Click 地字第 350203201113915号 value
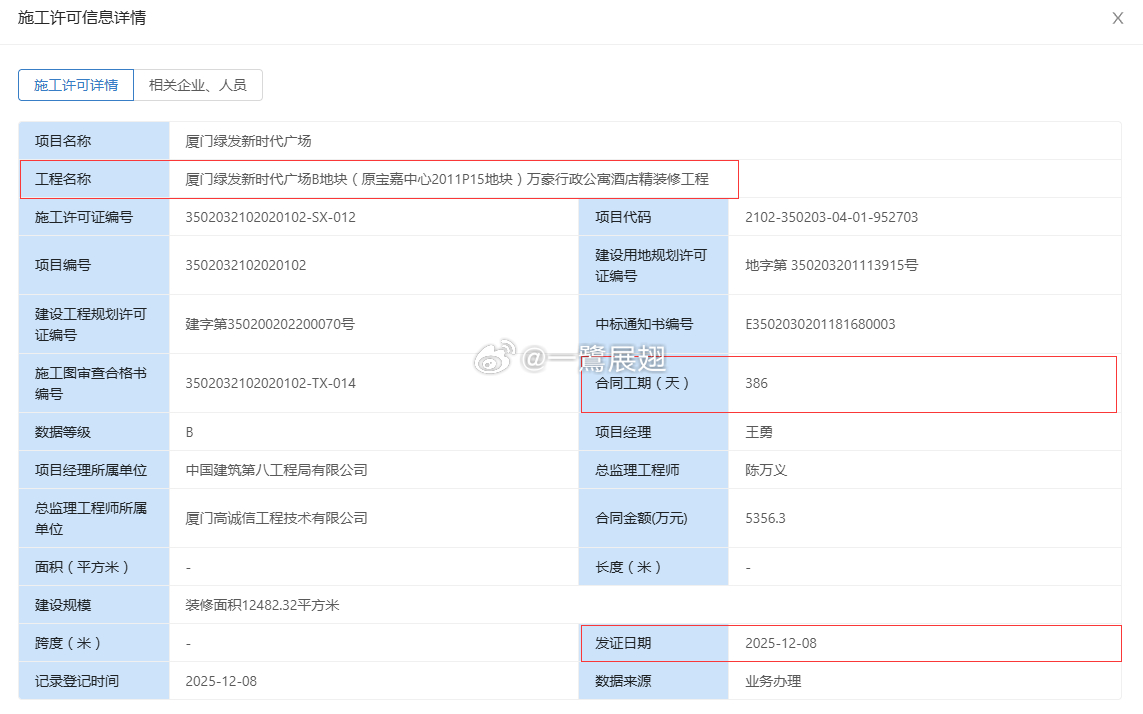 pos(831,265)
